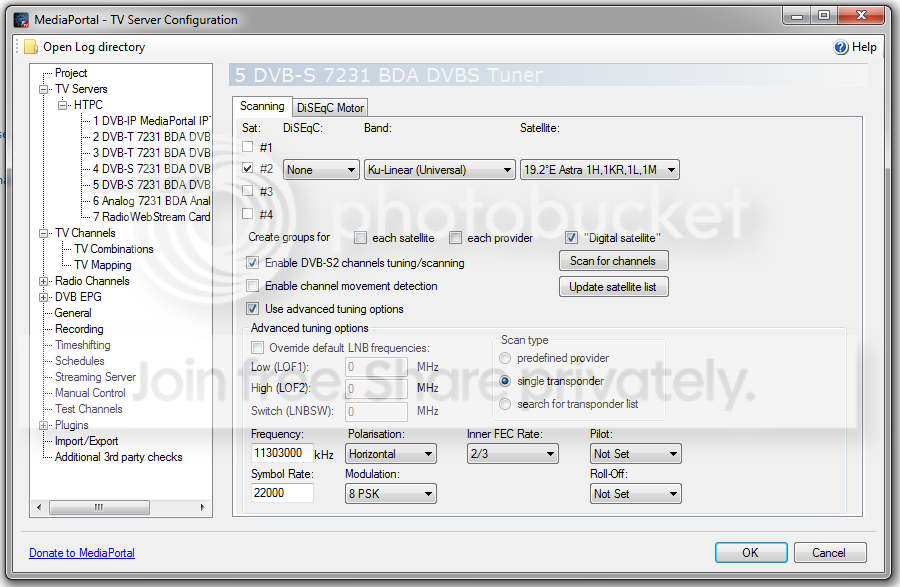Uncheck the "Digital satellite" group checkbox

coord(571,238)
